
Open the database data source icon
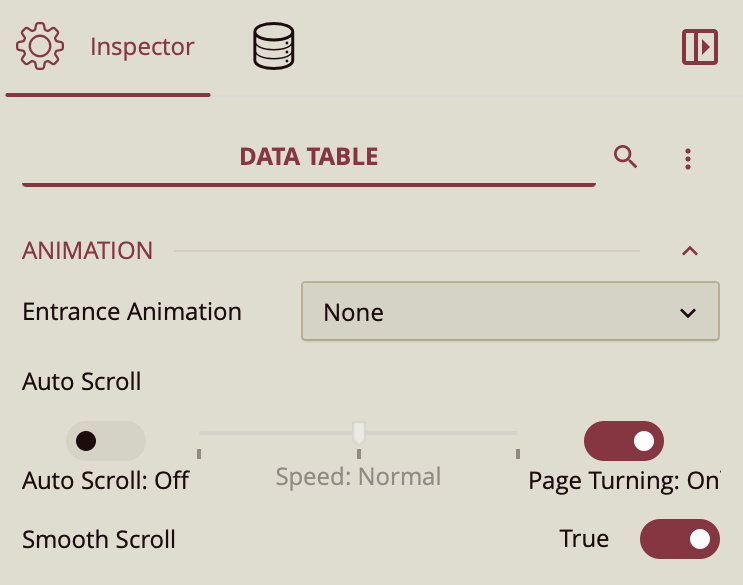tap(273, 47)
